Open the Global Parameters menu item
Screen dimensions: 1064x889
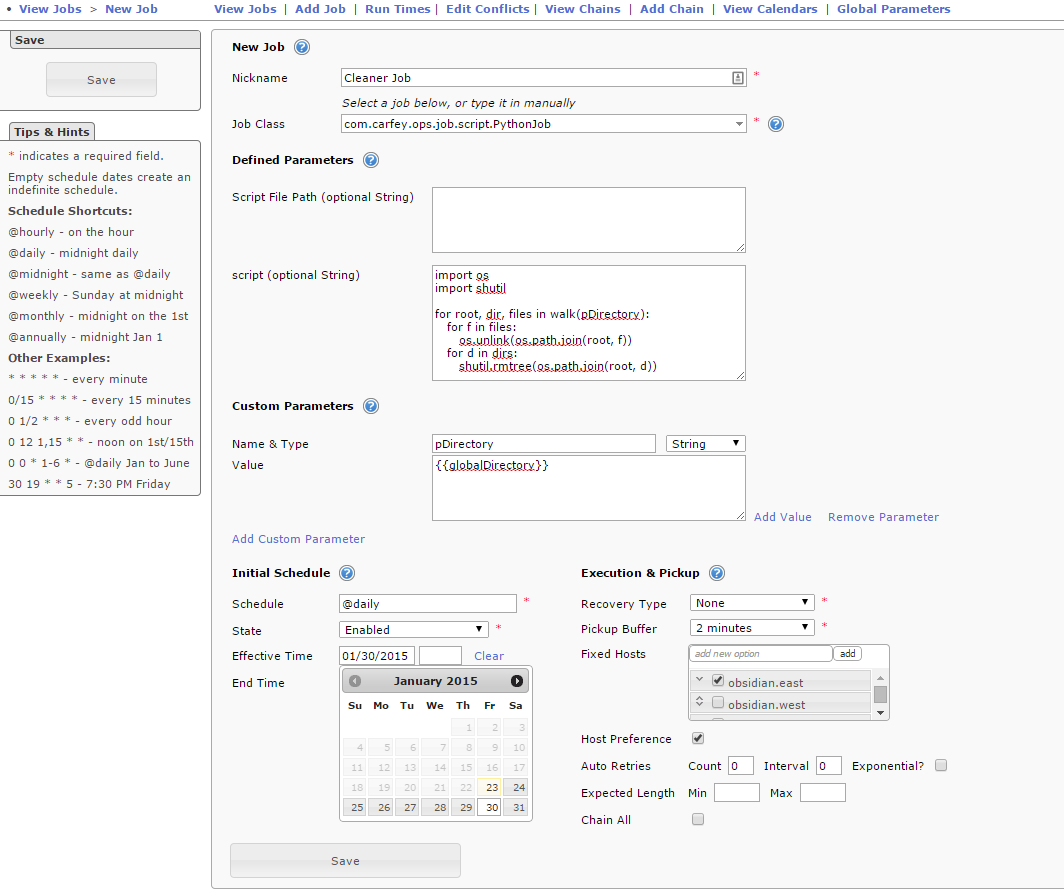[x=893, y=9]
